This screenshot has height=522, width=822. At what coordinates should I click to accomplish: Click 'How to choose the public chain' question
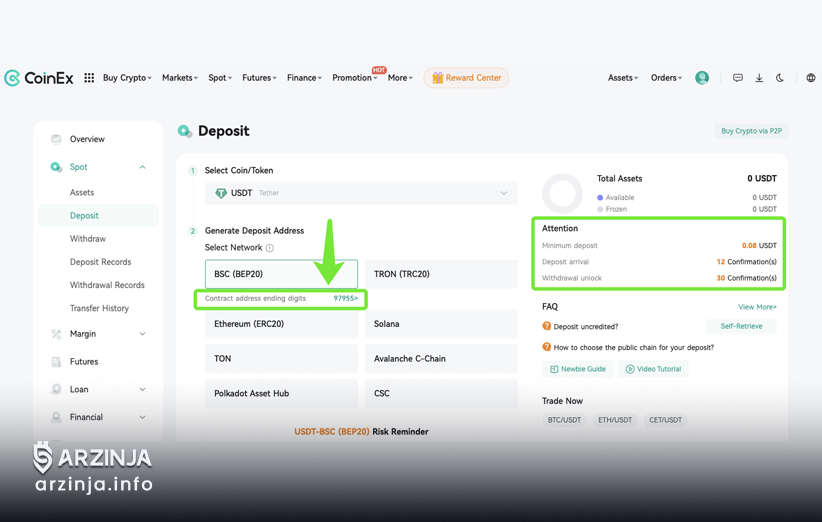pyautogui.click(x=634, y=347)
